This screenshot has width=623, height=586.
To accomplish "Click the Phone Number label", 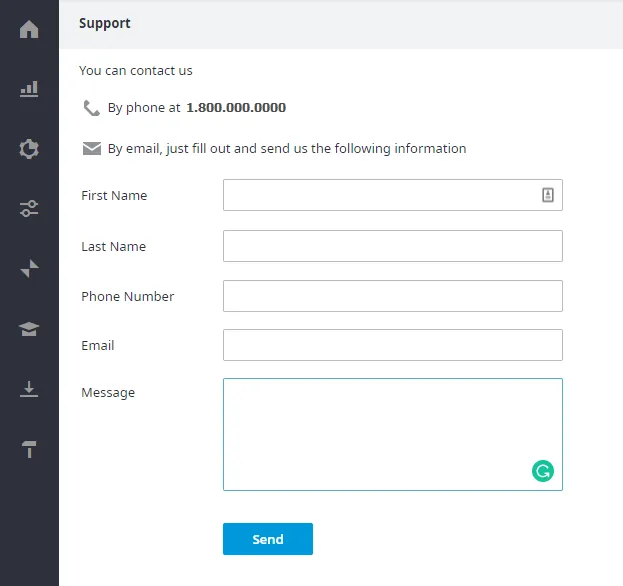I will pos(128,296).
